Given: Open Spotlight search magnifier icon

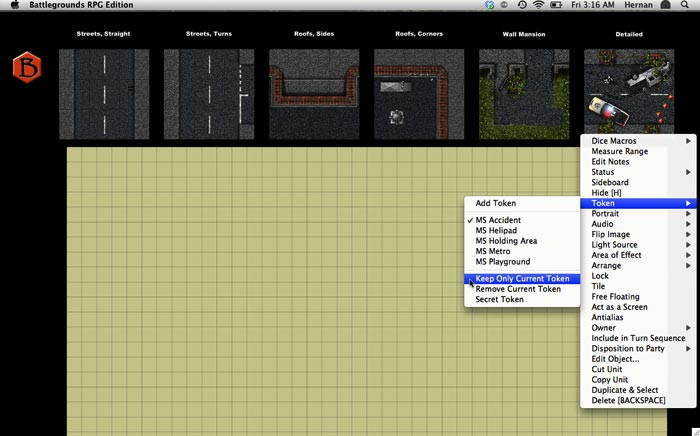Looking at the screenshot, I should tap(685, 5).
